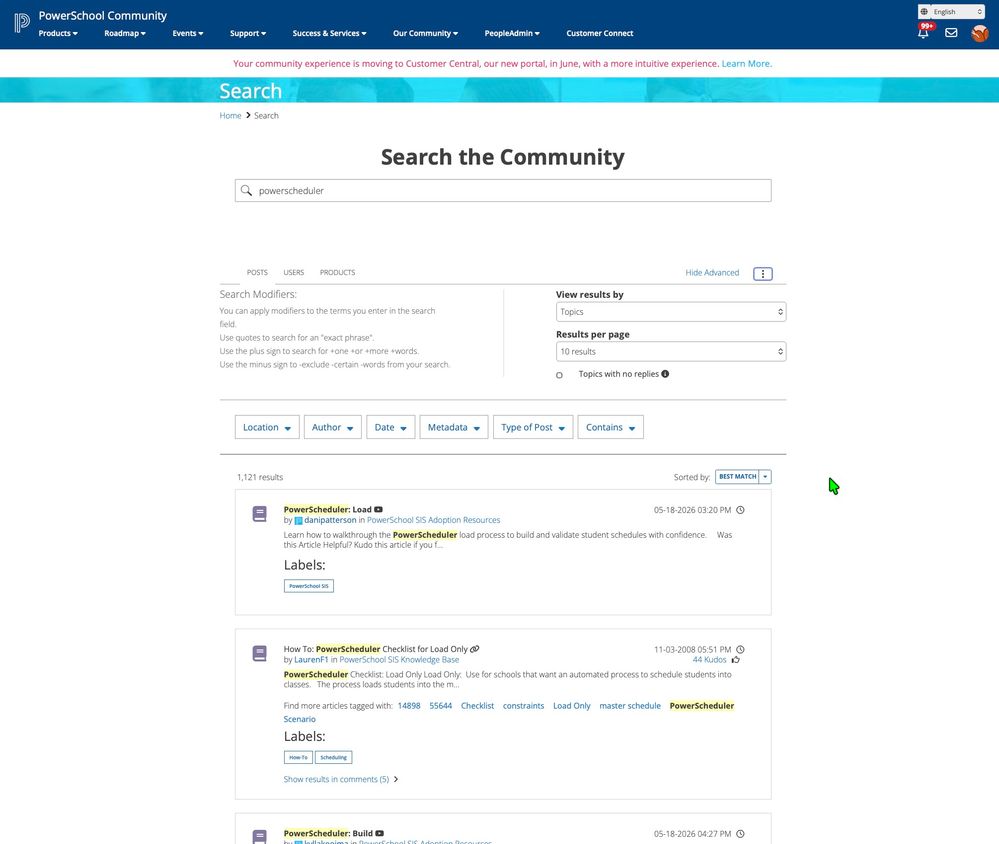Switch to the Products tab
The image size is (999, 844).
338,273
